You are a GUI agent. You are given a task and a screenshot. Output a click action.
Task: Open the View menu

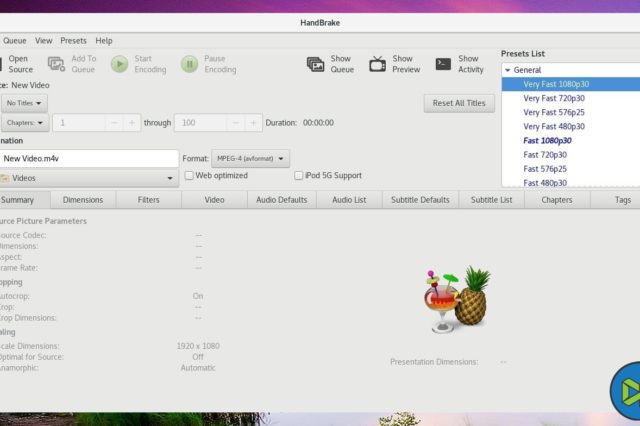[43, 41]
